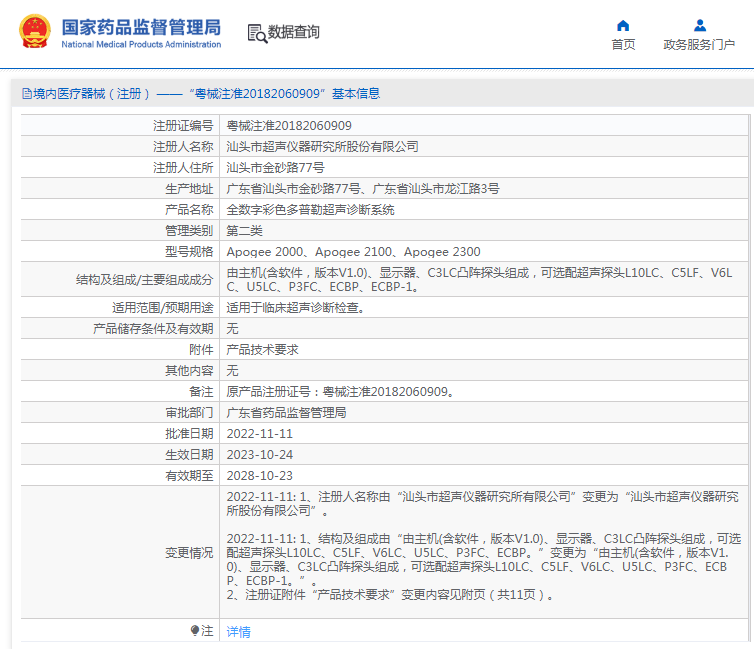Click the 备注 label

pyautogui.click(x=201, y=392)
